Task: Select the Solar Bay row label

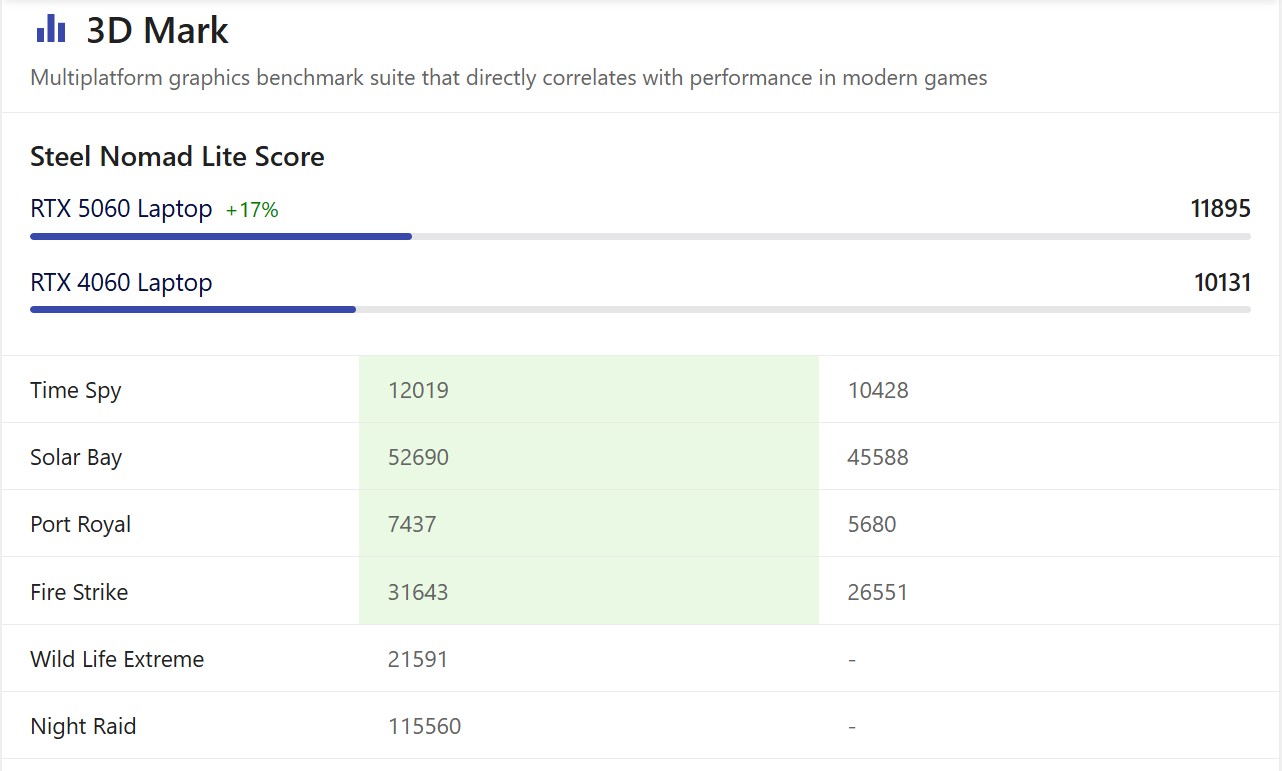Action: 76,457
